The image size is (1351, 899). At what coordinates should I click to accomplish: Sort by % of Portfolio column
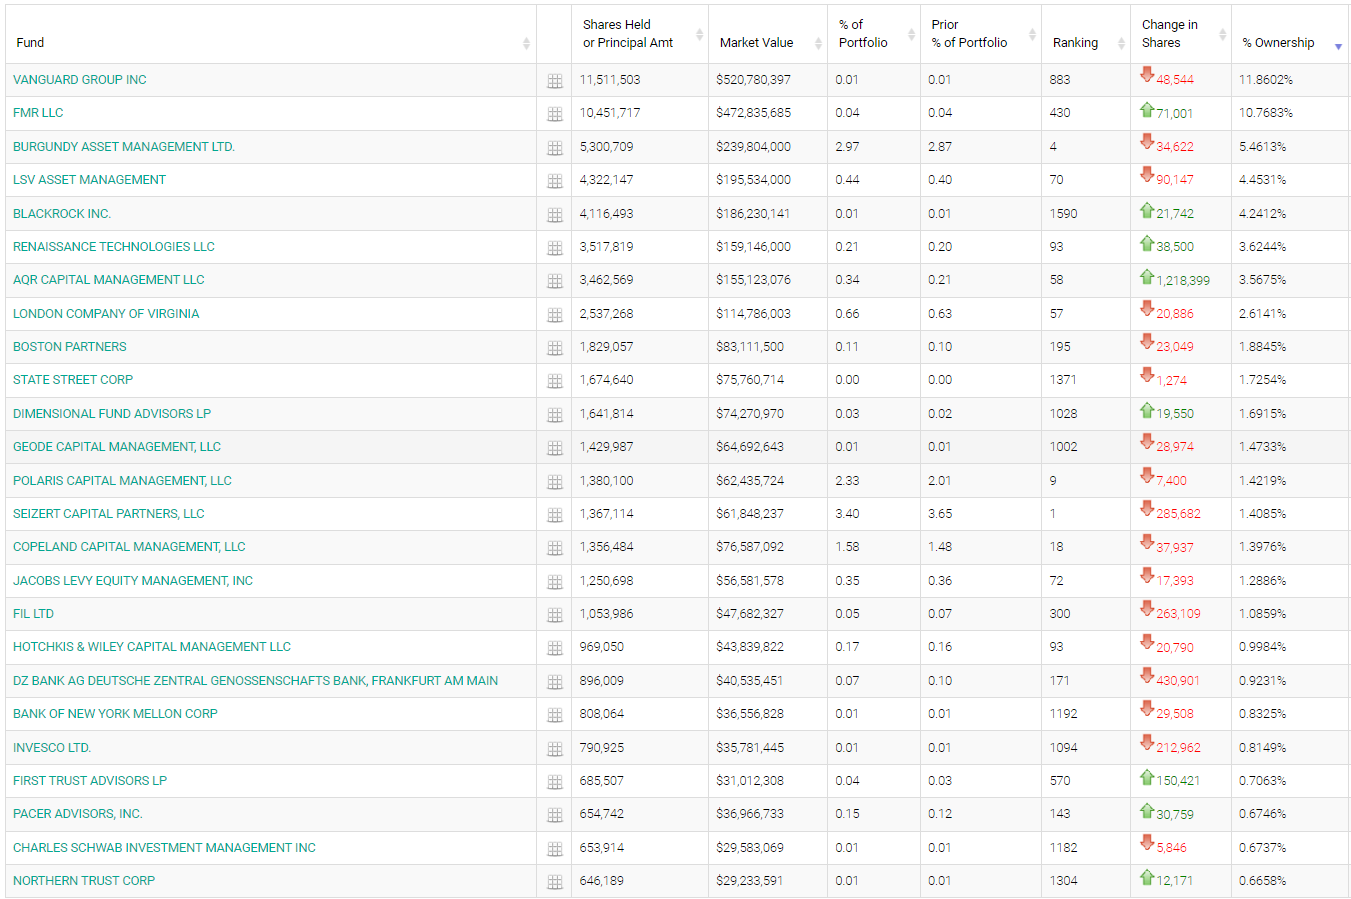[874, 34]
